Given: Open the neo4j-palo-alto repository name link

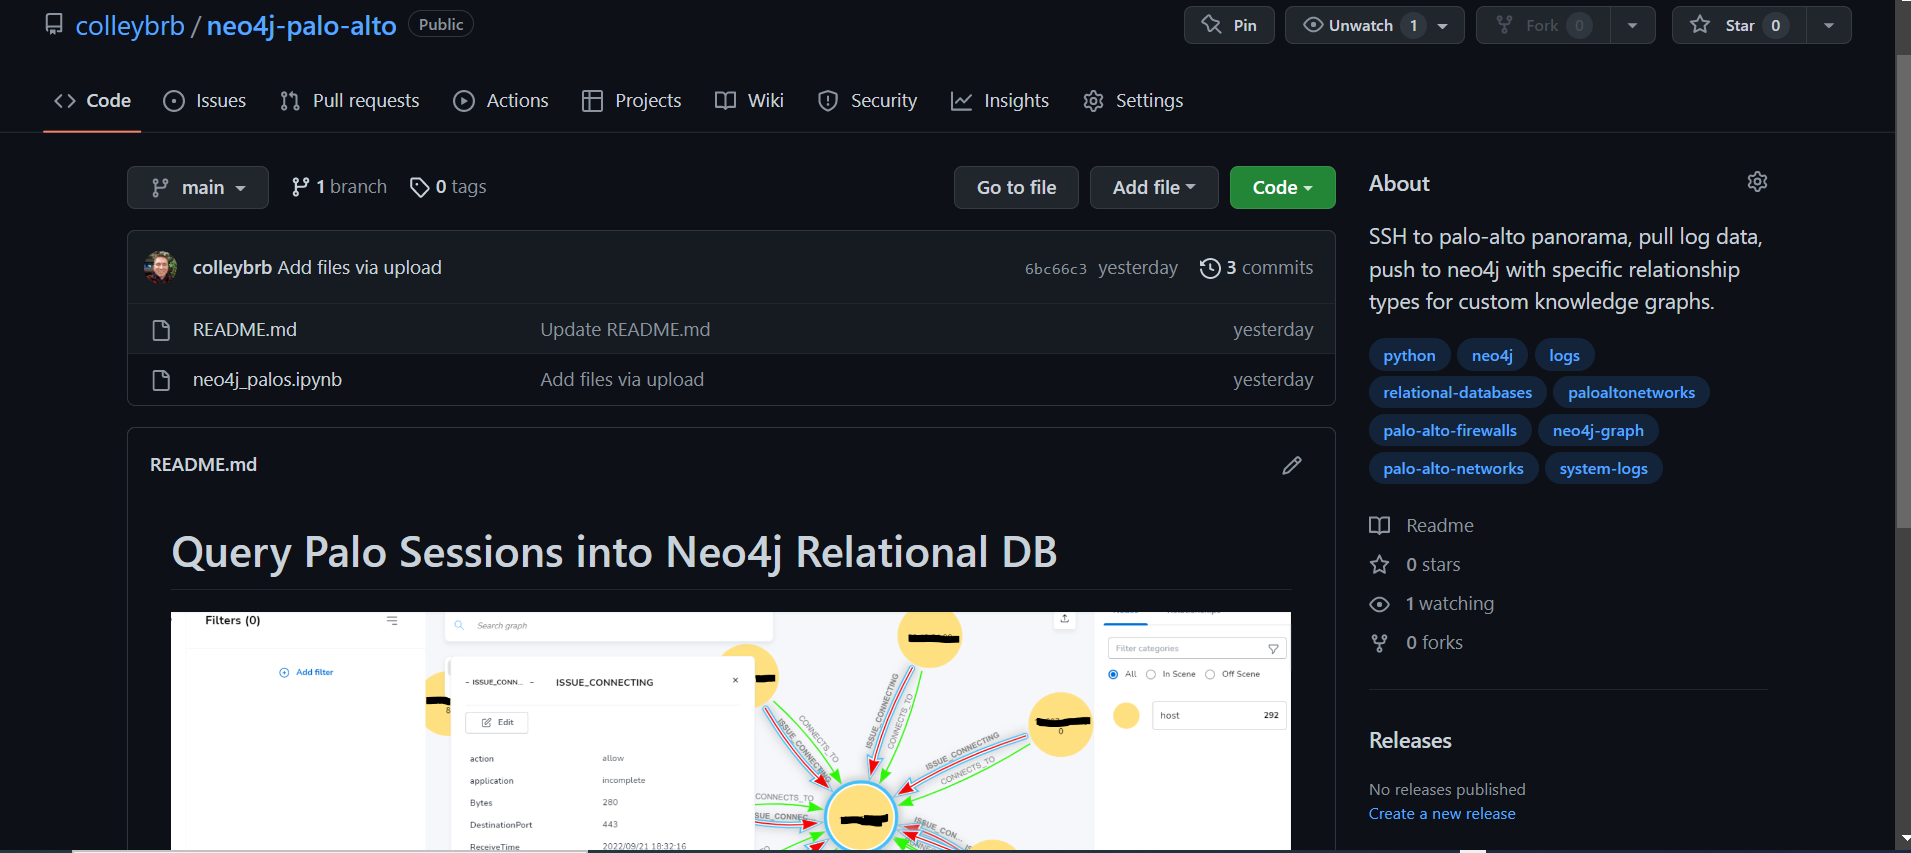Looking at the screenshot, I should pyautogui.click(x=302, y=26).
